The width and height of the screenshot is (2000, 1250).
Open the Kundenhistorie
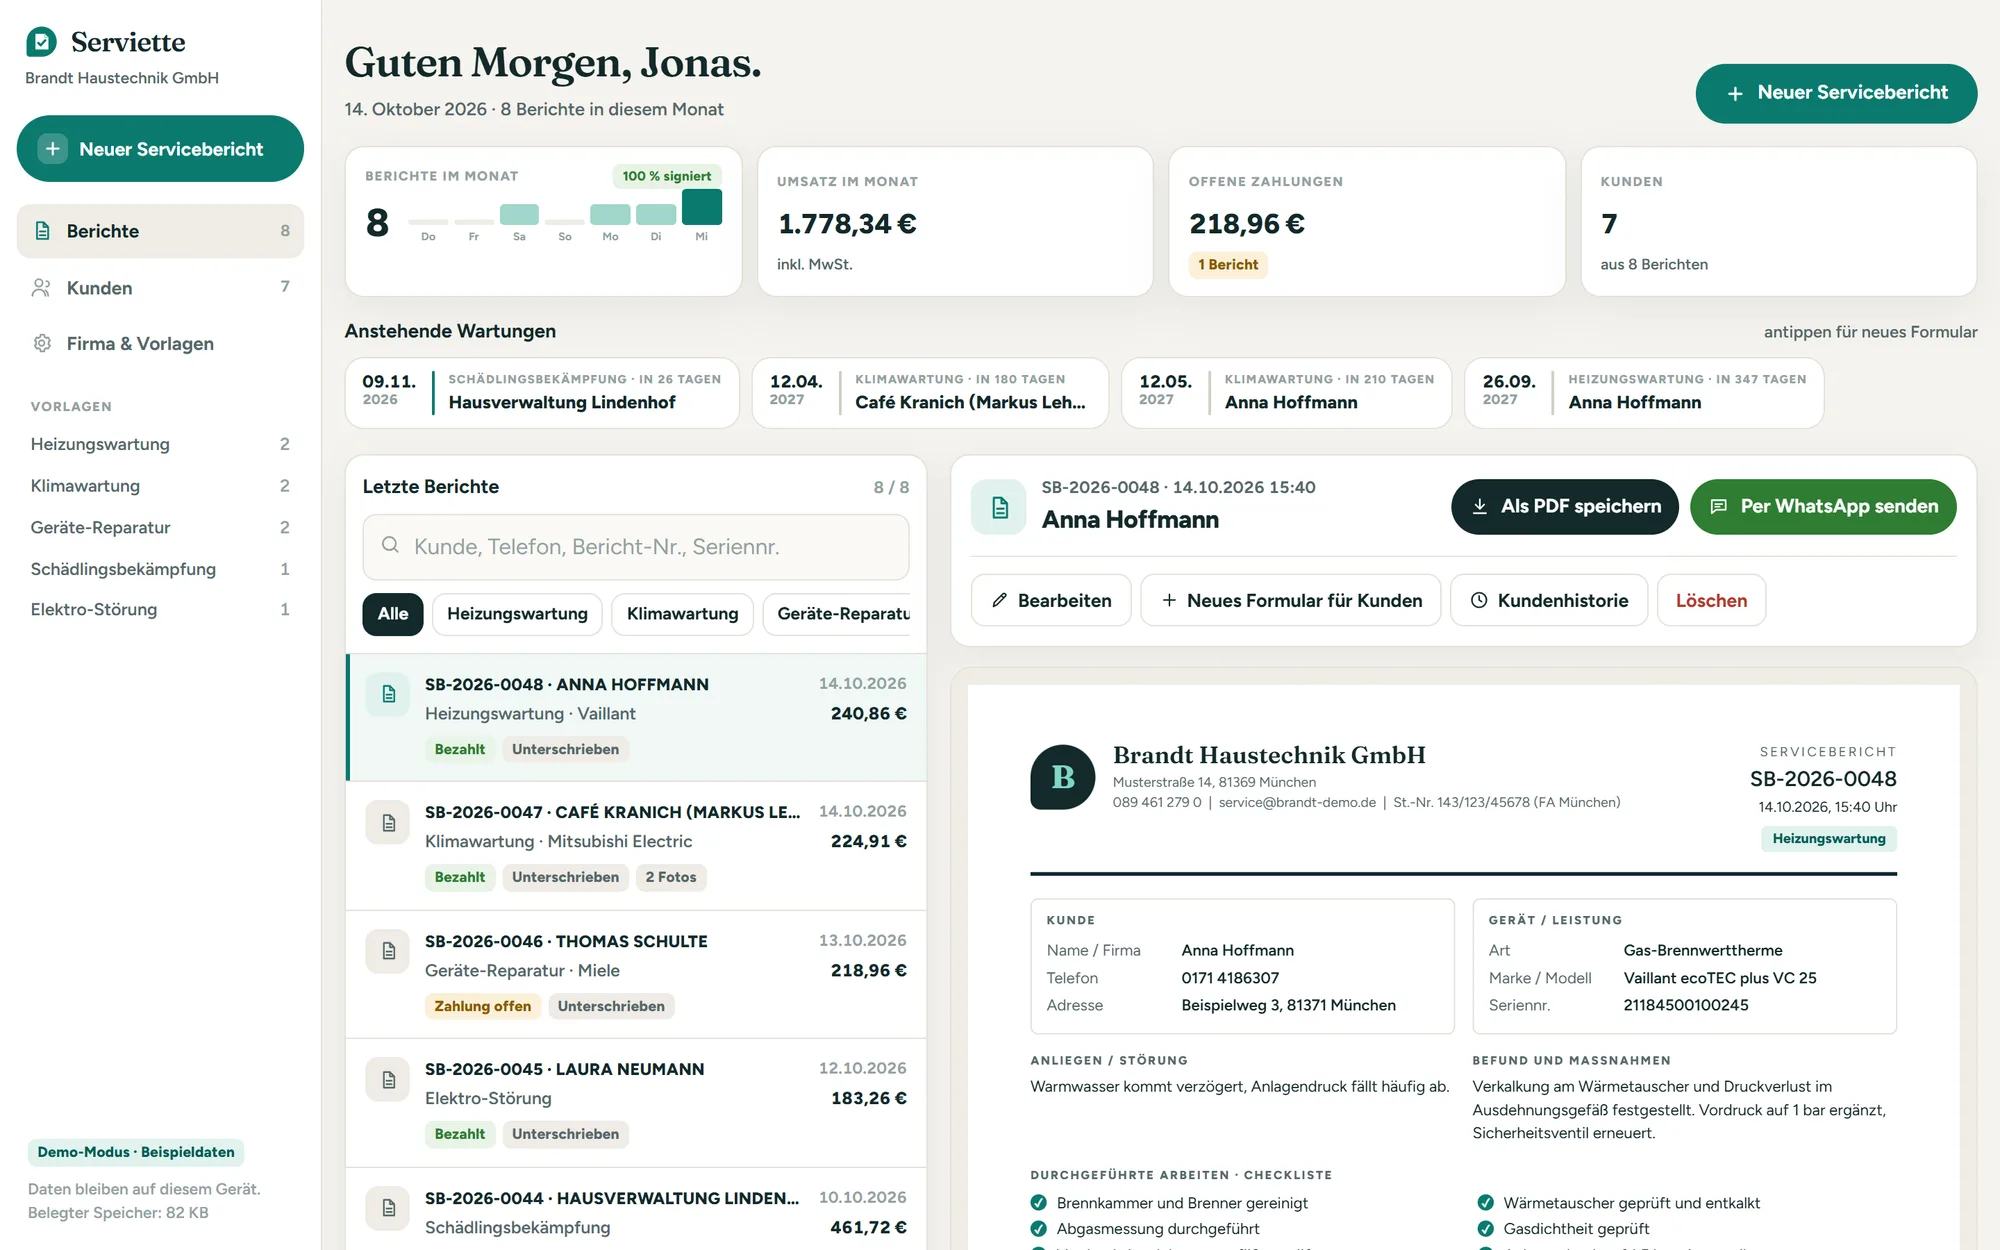pyautogui.click(x=1549, y=600)
